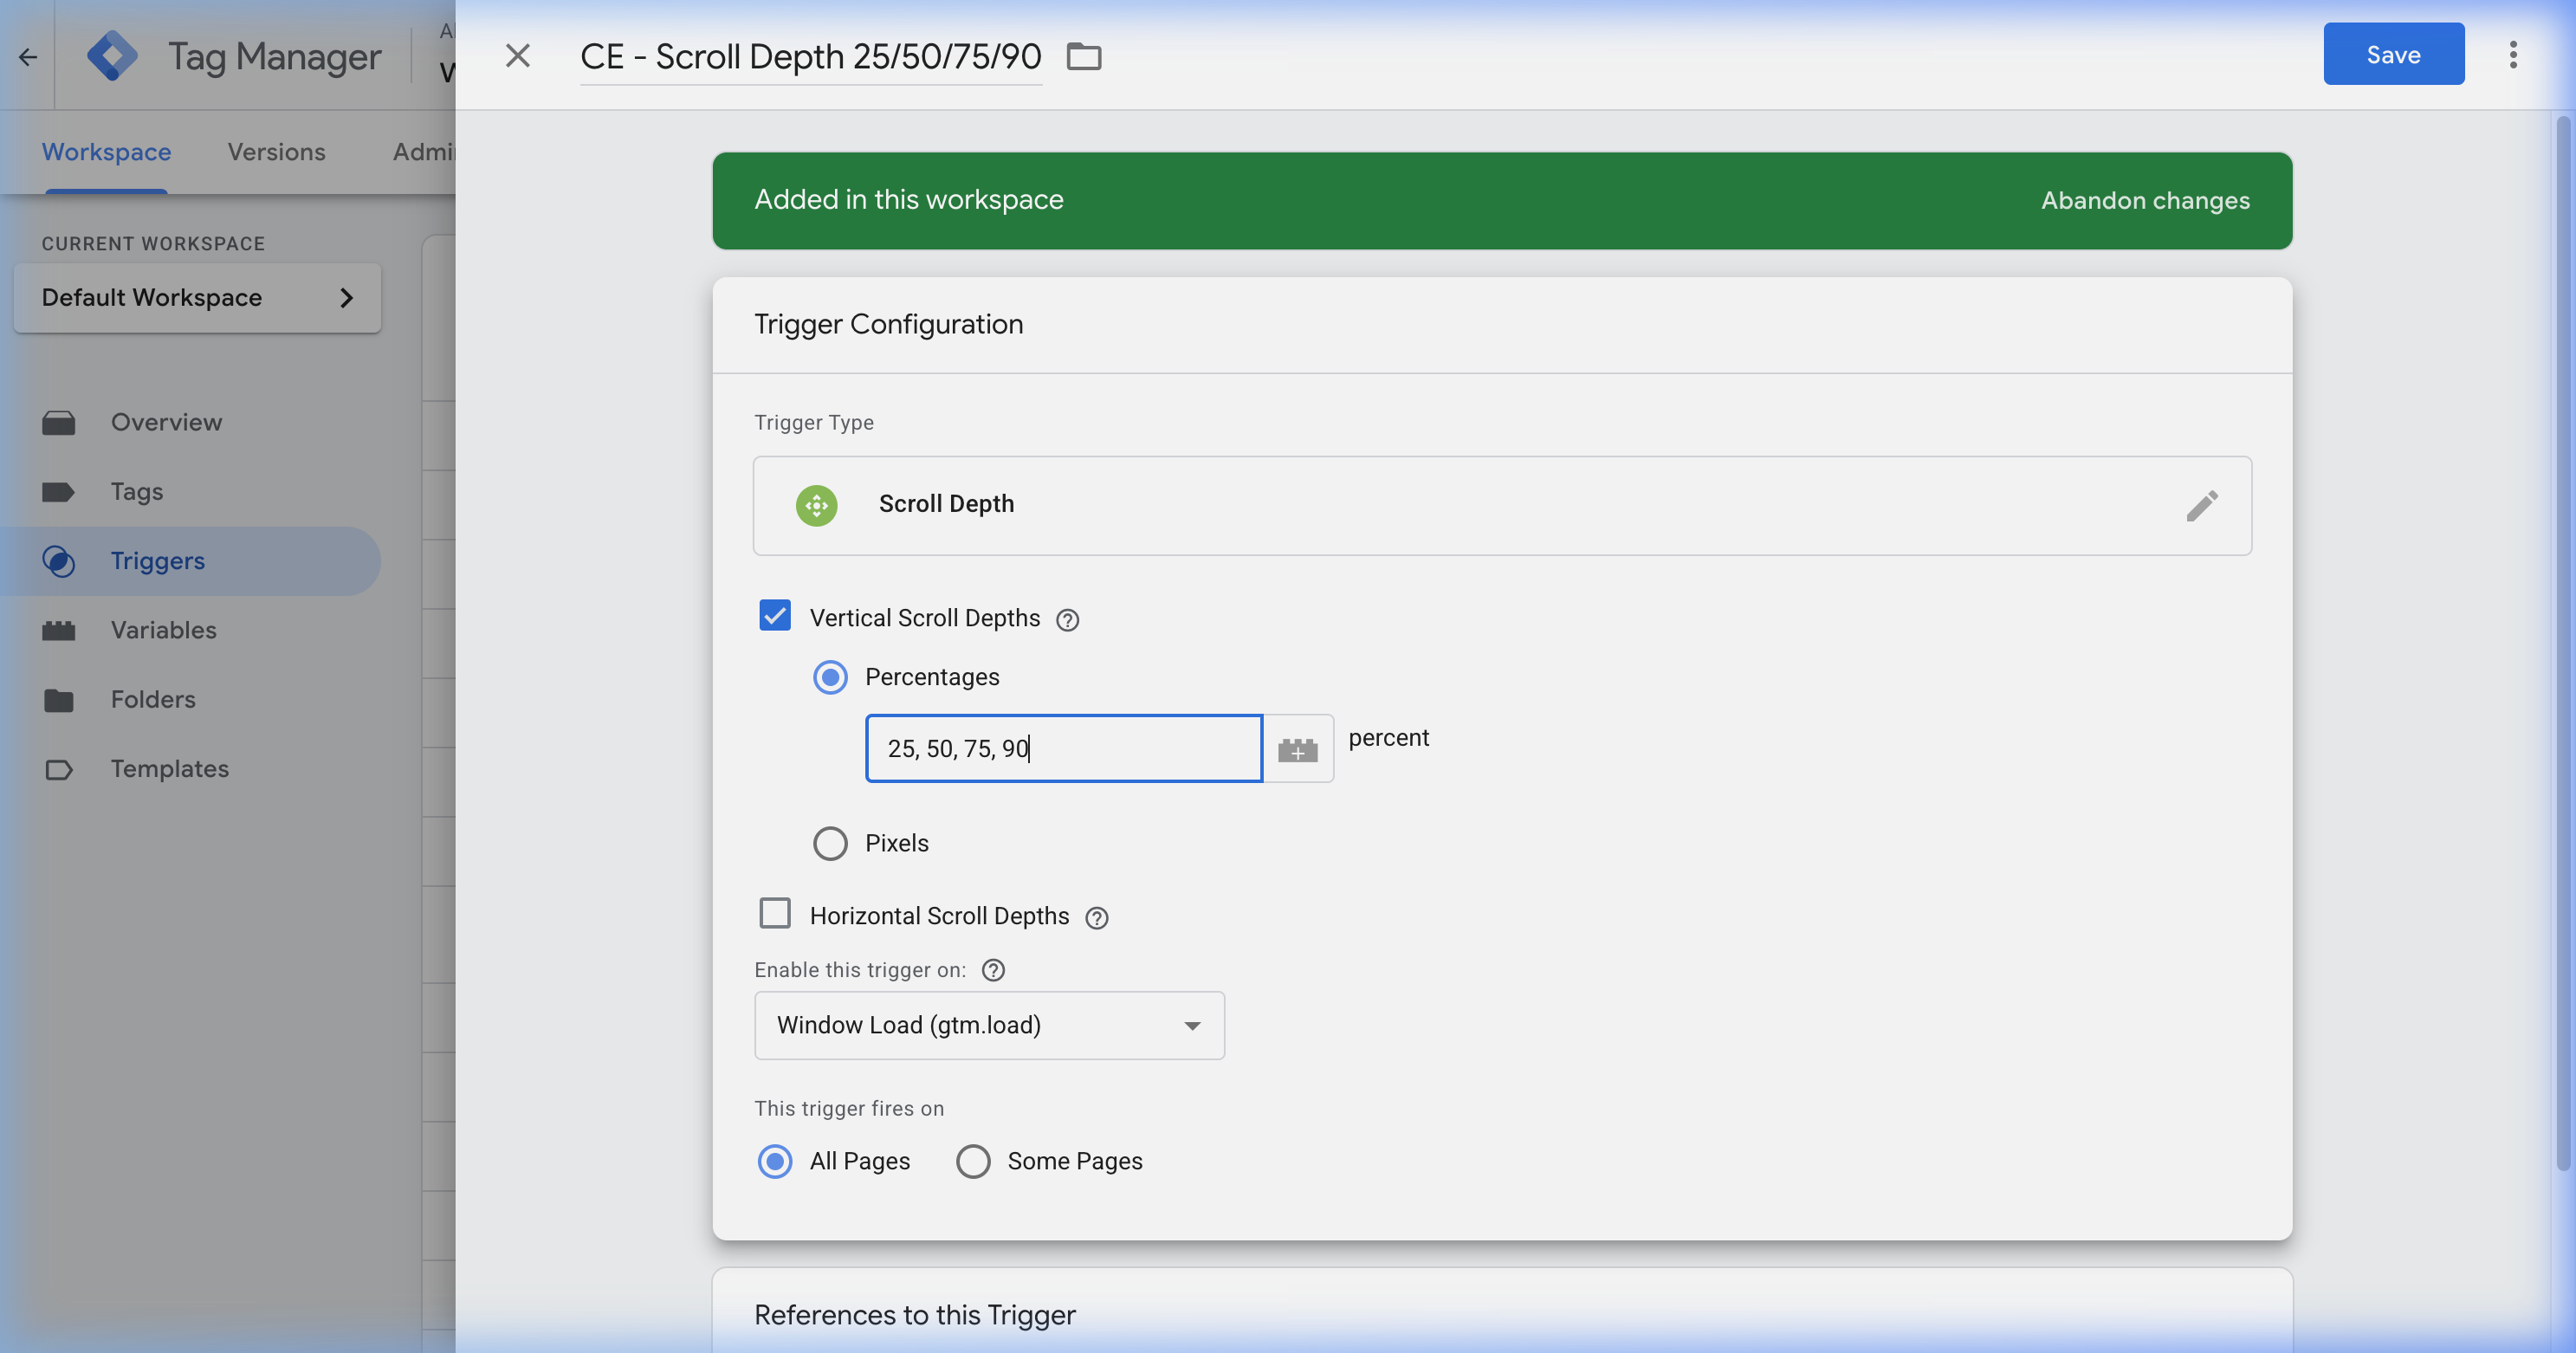
Task: Click the folder icon beside the trigger name
Action: 1084,57
